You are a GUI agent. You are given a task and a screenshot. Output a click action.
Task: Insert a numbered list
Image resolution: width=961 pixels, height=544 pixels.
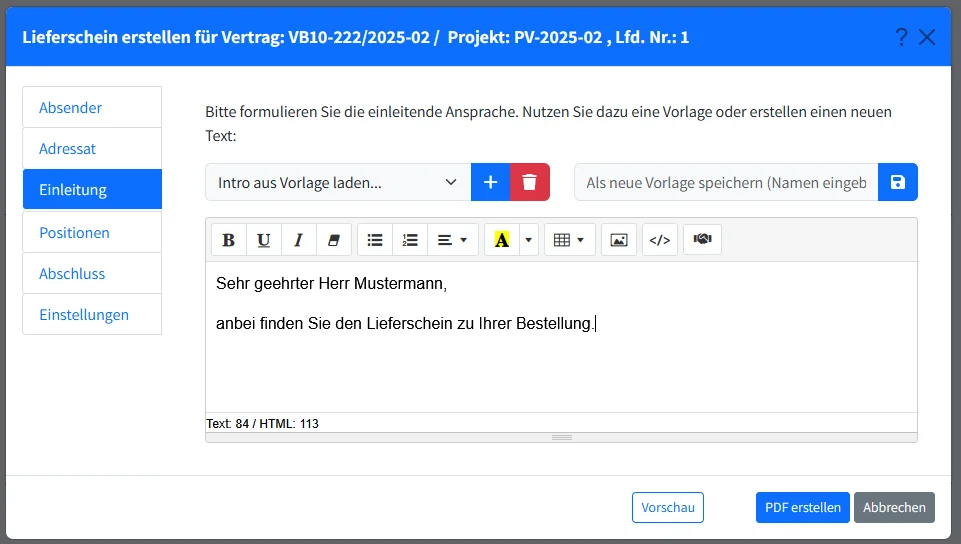pos(410,240)
